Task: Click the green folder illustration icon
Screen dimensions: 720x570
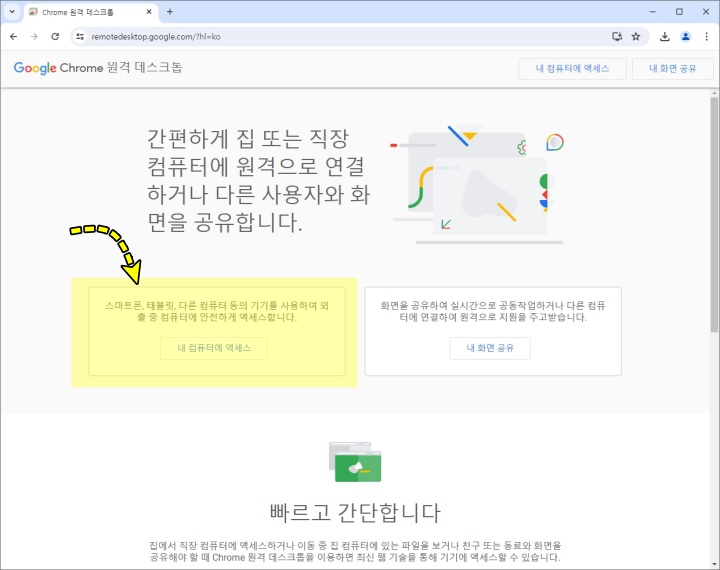Action: (x=355, y=462)
